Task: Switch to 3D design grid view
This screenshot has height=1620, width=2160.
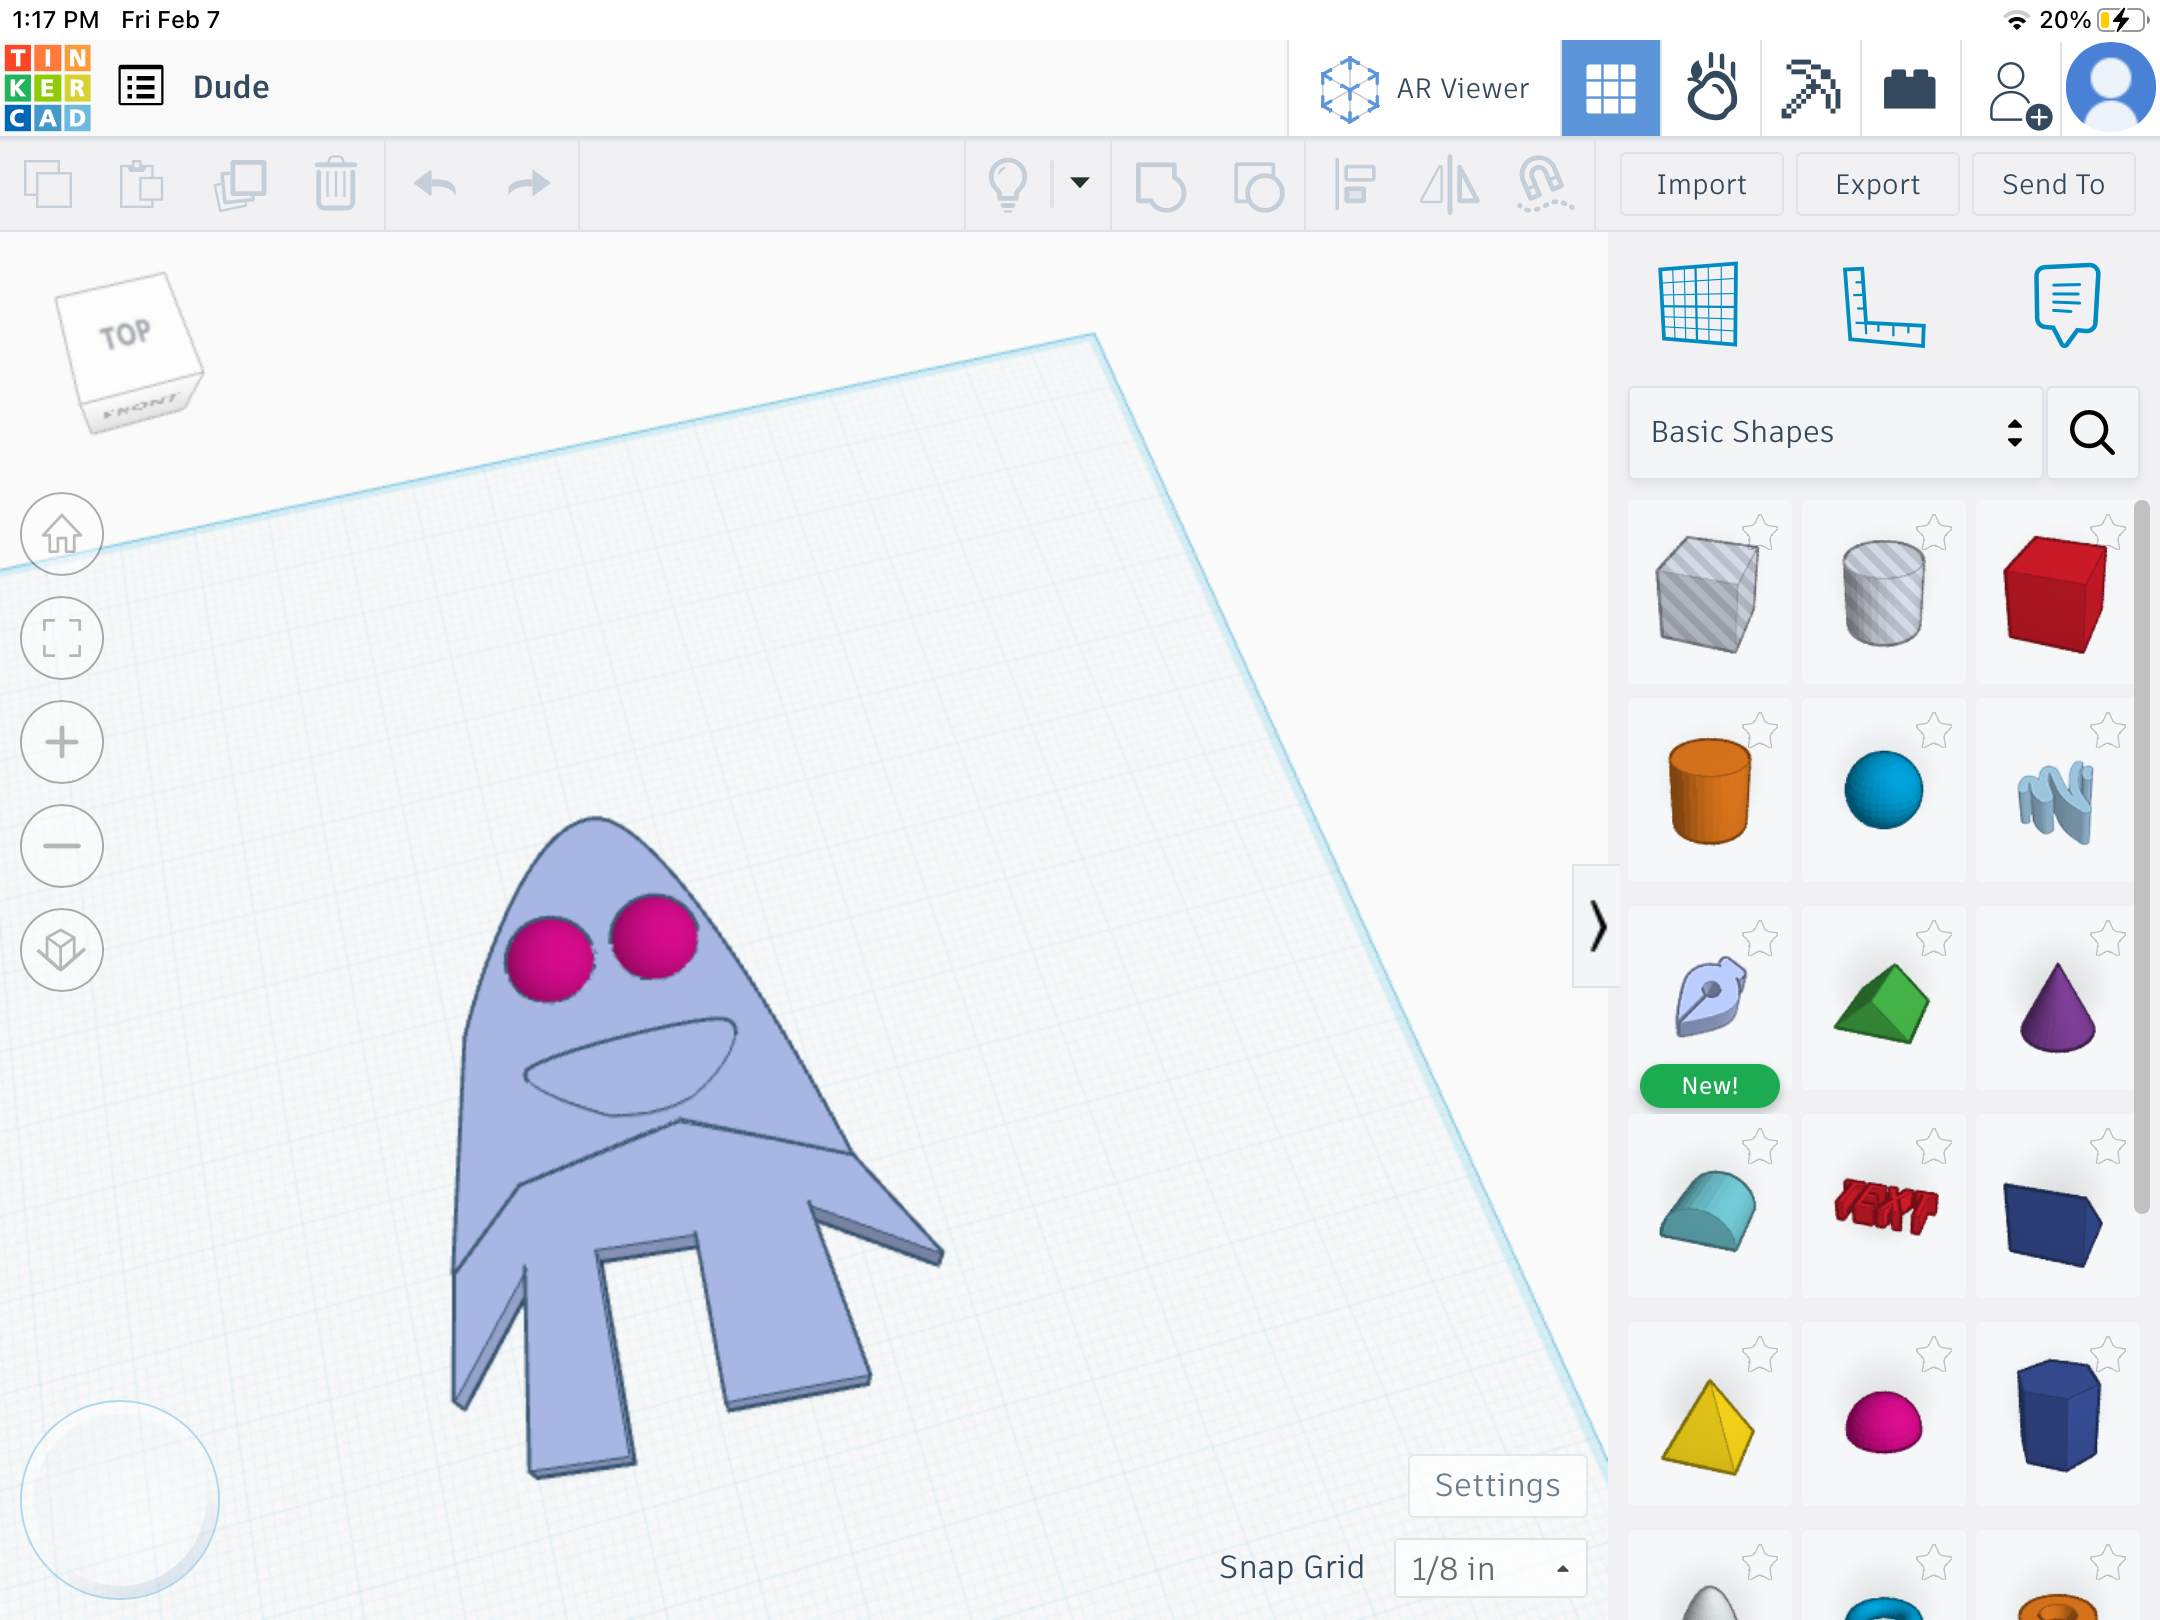Action: pyautogui.click(x=1610, y=88)
